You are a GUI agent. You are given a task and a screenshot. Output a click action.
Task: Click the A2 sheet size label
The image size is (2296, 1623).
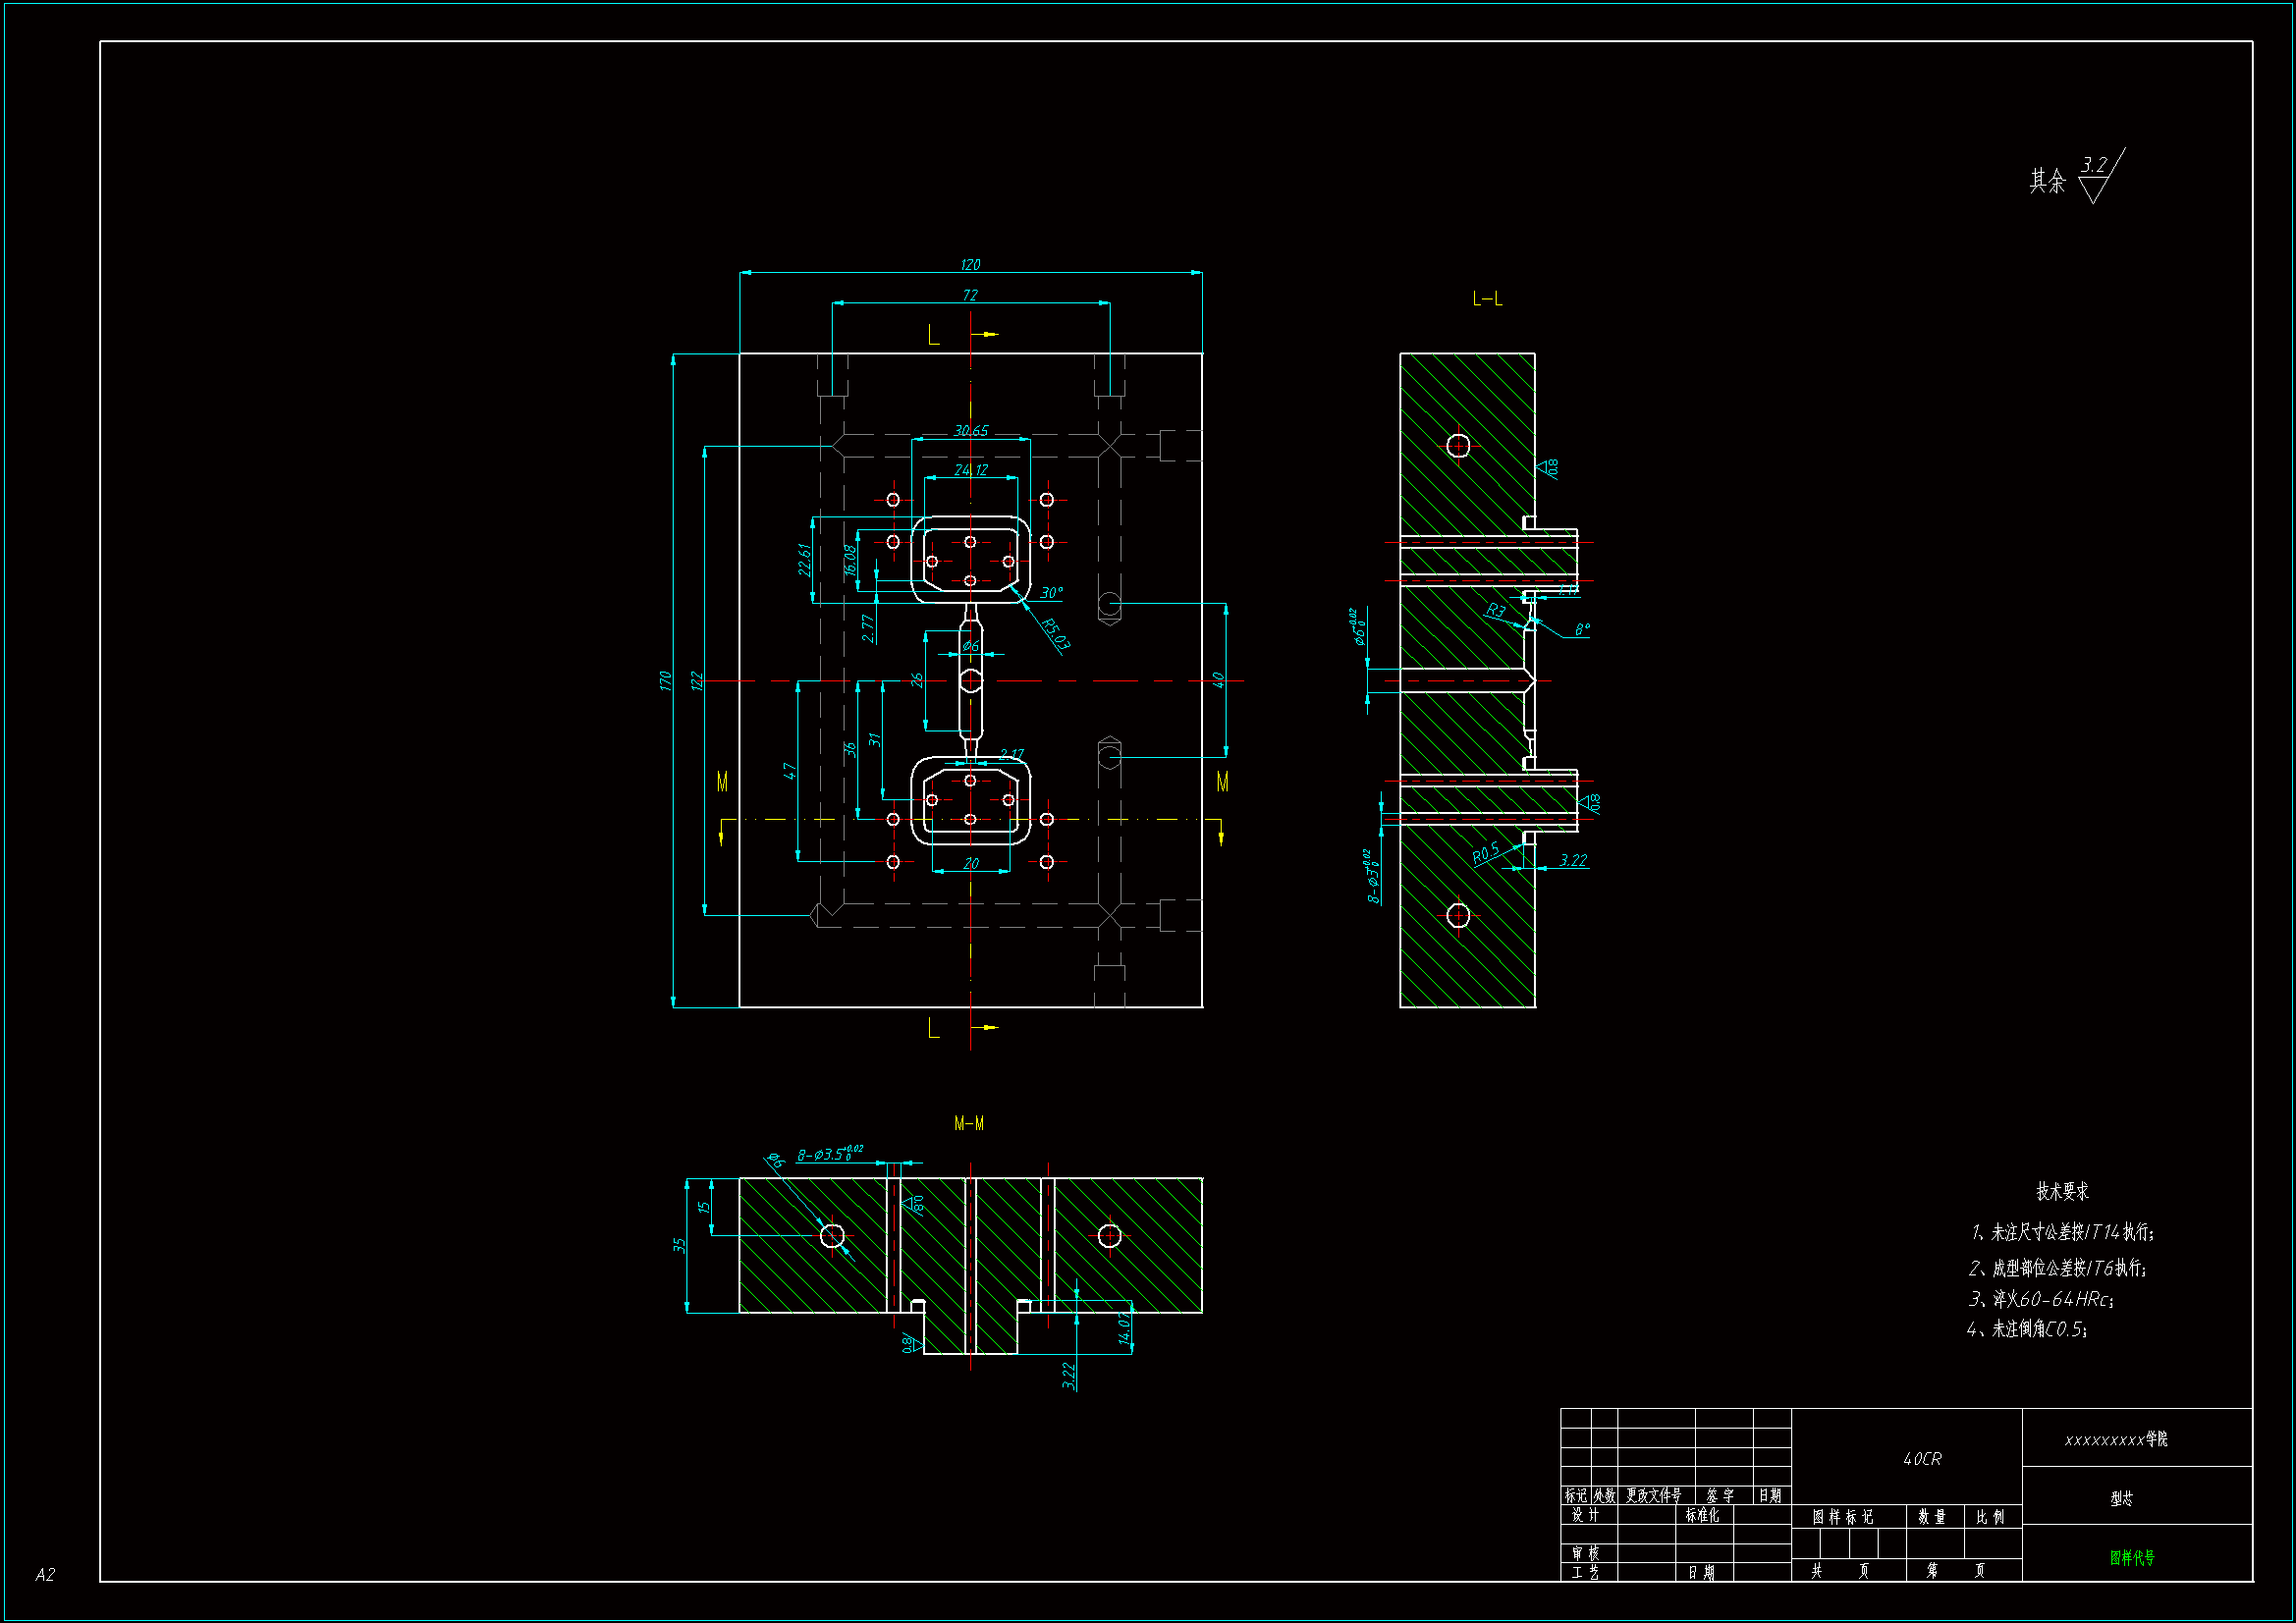click(x=45, y=1575)
